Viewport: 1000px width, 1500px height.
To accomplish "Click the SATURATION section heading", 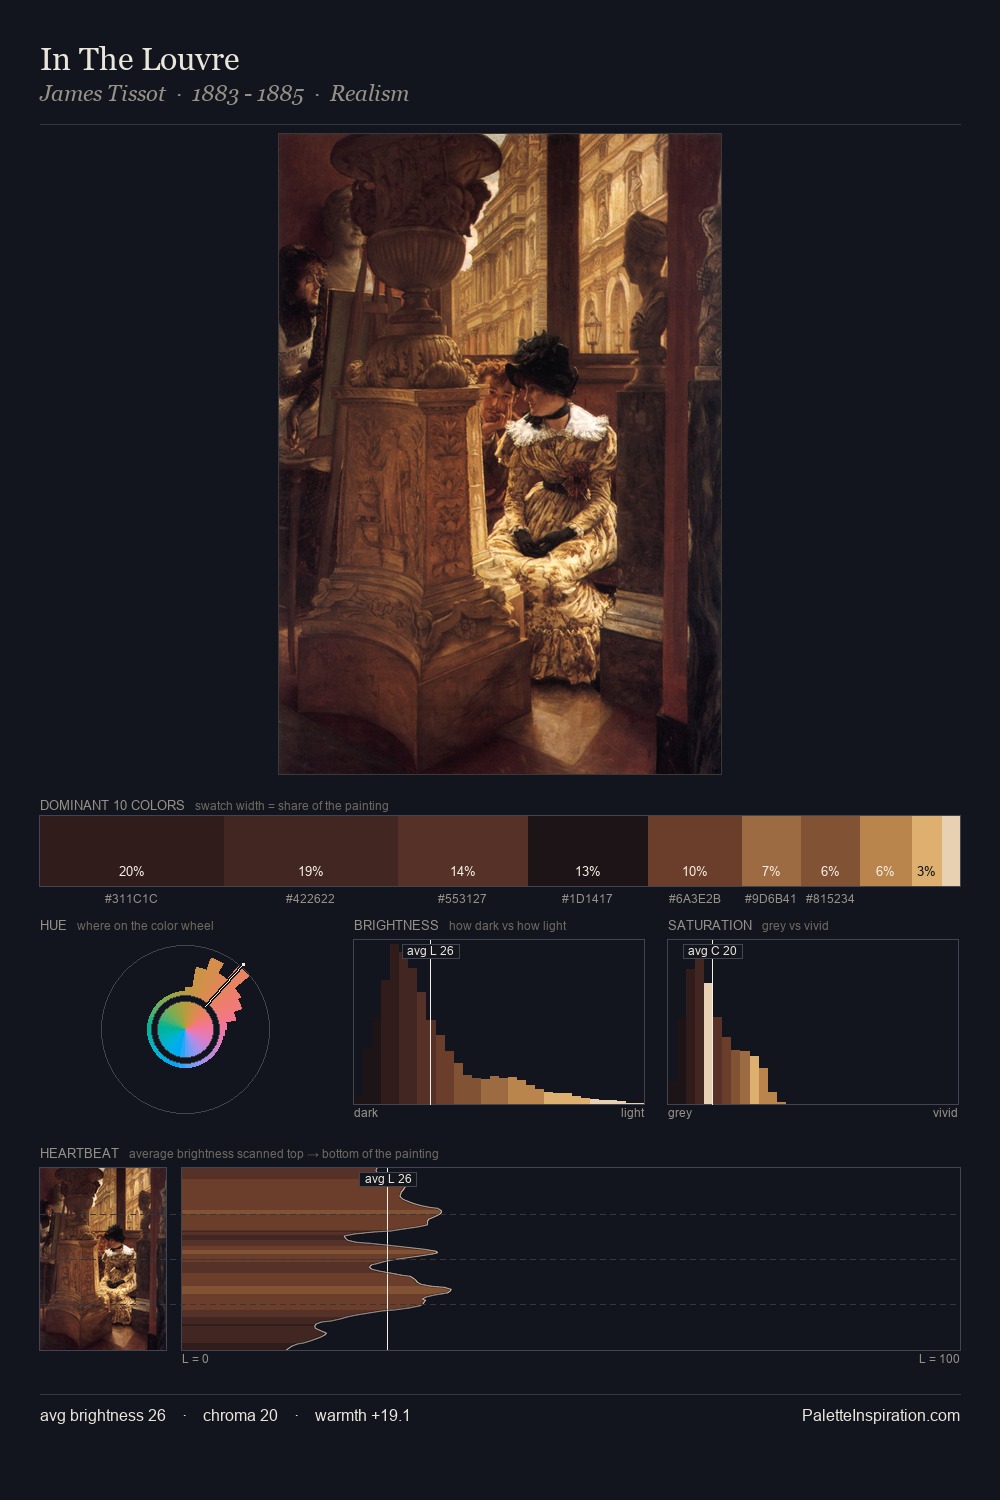I will [710, 925].
